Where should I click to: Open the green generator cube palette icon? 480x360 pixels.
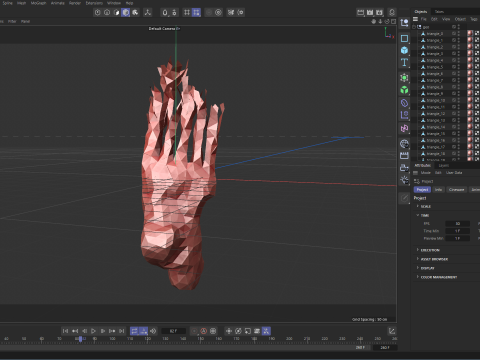coord(404,90)
